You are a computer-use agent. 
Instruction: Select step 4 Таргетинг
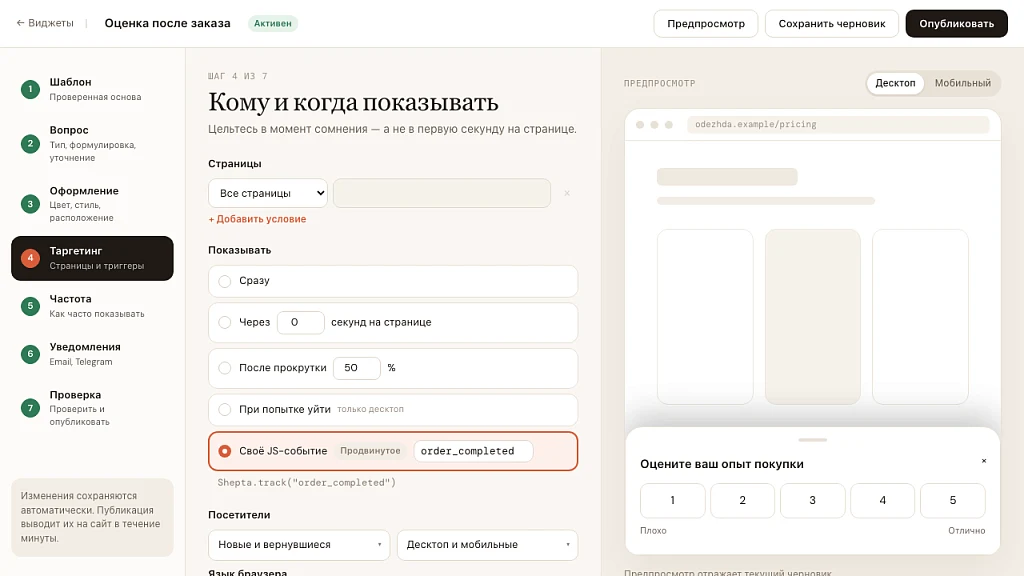(x=92, y=259)
